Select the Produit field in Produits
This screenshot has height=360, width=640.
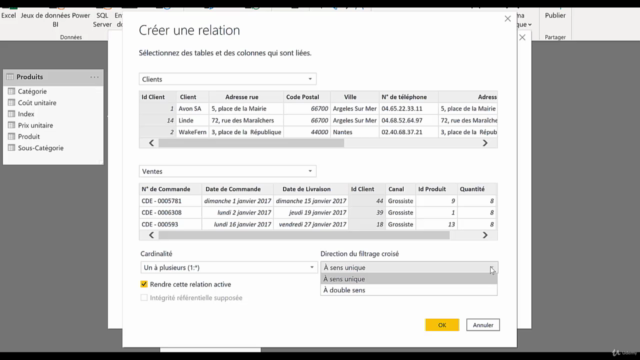[29, 137]
